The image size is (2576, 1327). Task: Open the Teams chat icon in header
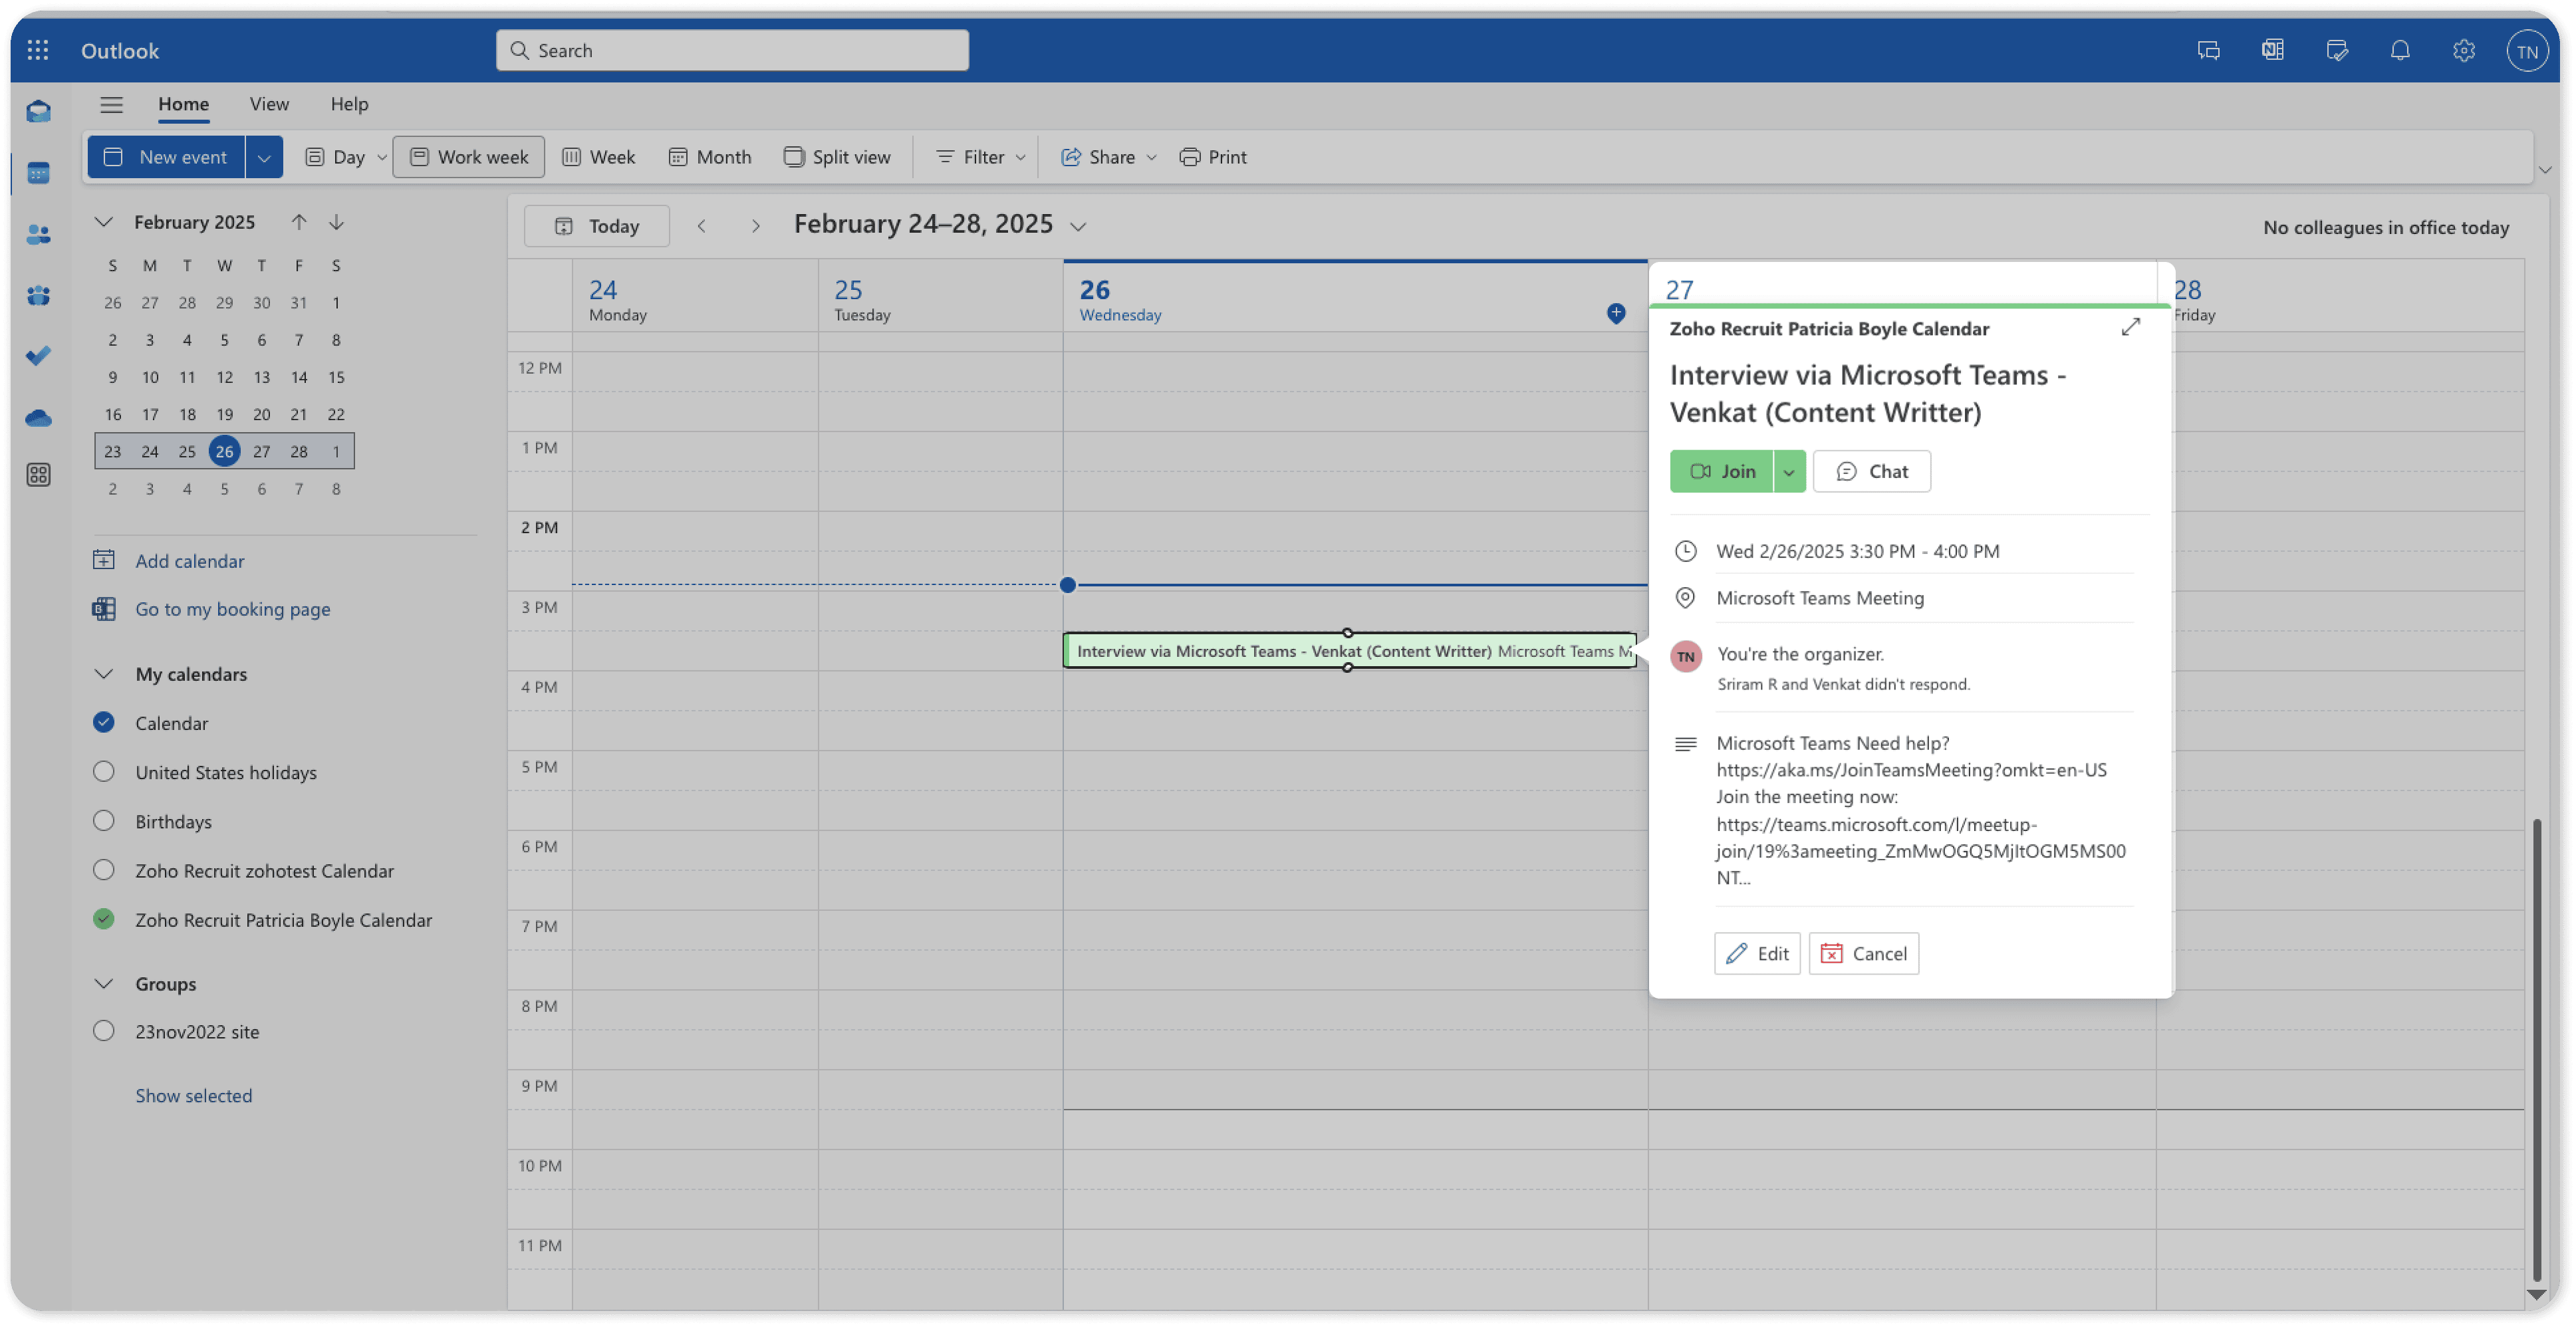[2208, 50]
